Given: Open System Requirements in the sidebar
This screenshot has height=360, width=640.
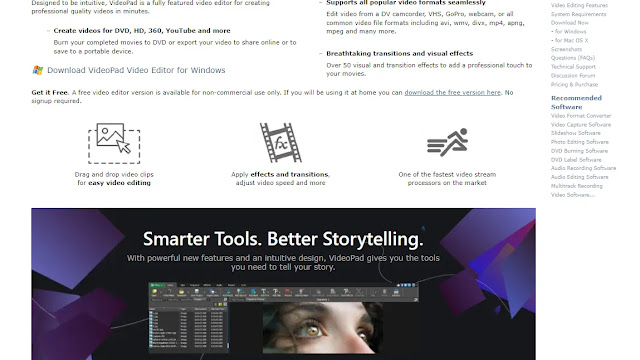Looking at the screenshot, I should [x=578, y=14].
